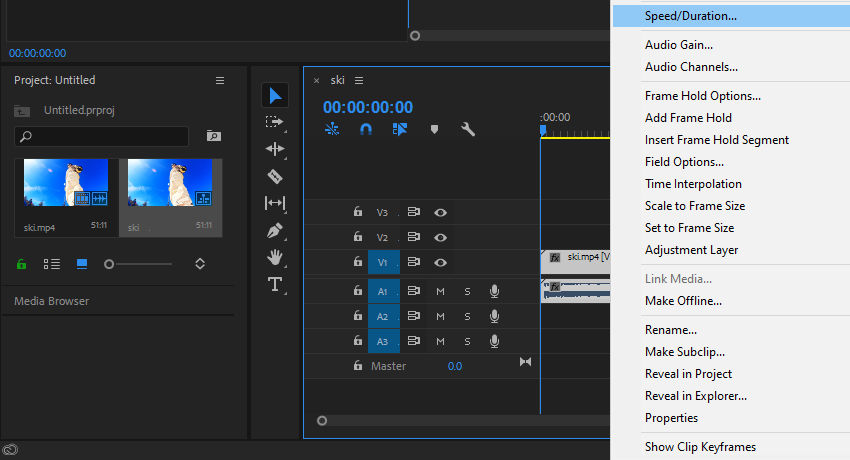Viewport: 850px width, 460px height.
Task: Target the V1 video track
Action: (383, 262)
